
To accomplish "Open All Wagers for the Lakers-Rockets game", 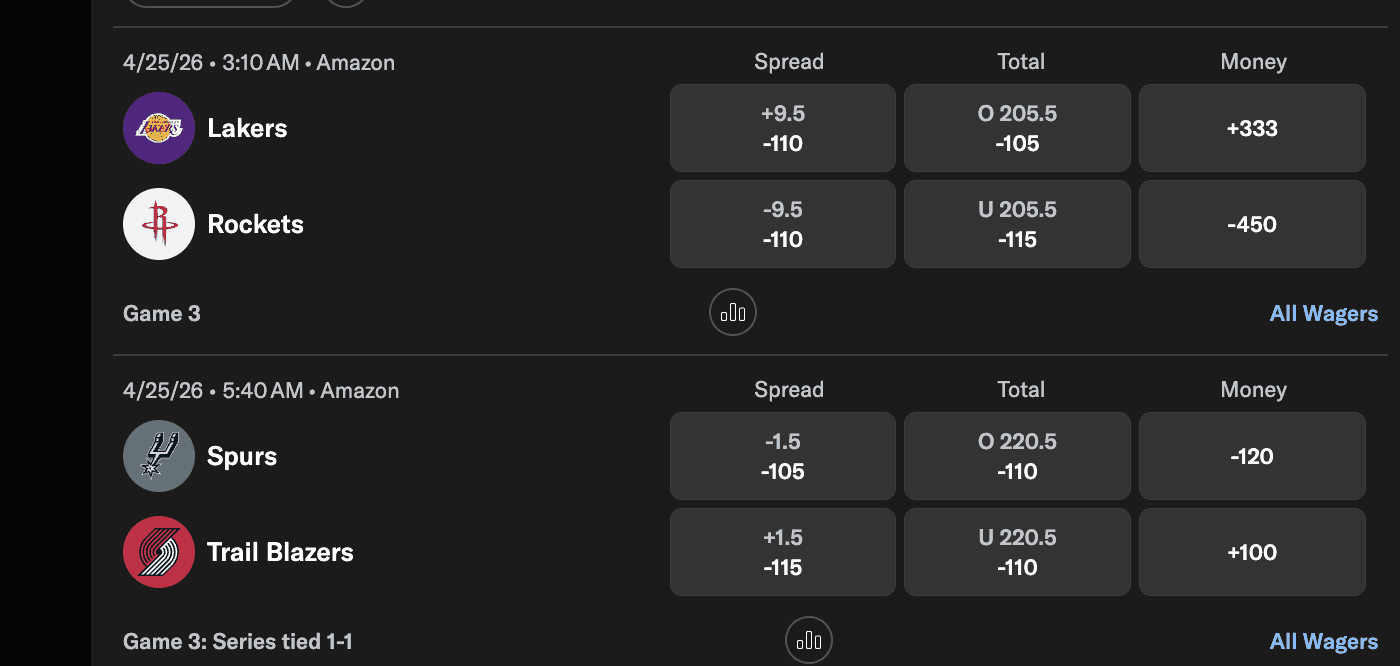I will coord(1323,313).
